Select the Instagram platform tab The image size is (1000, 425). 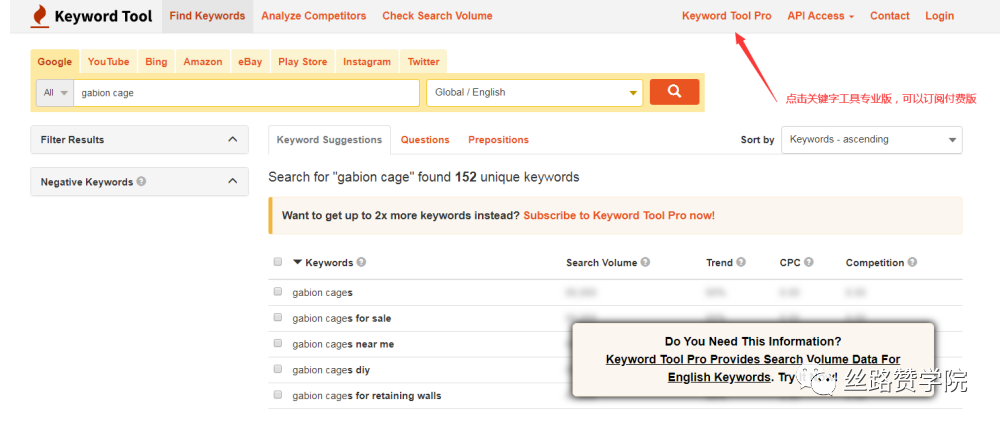coord(367,62)
